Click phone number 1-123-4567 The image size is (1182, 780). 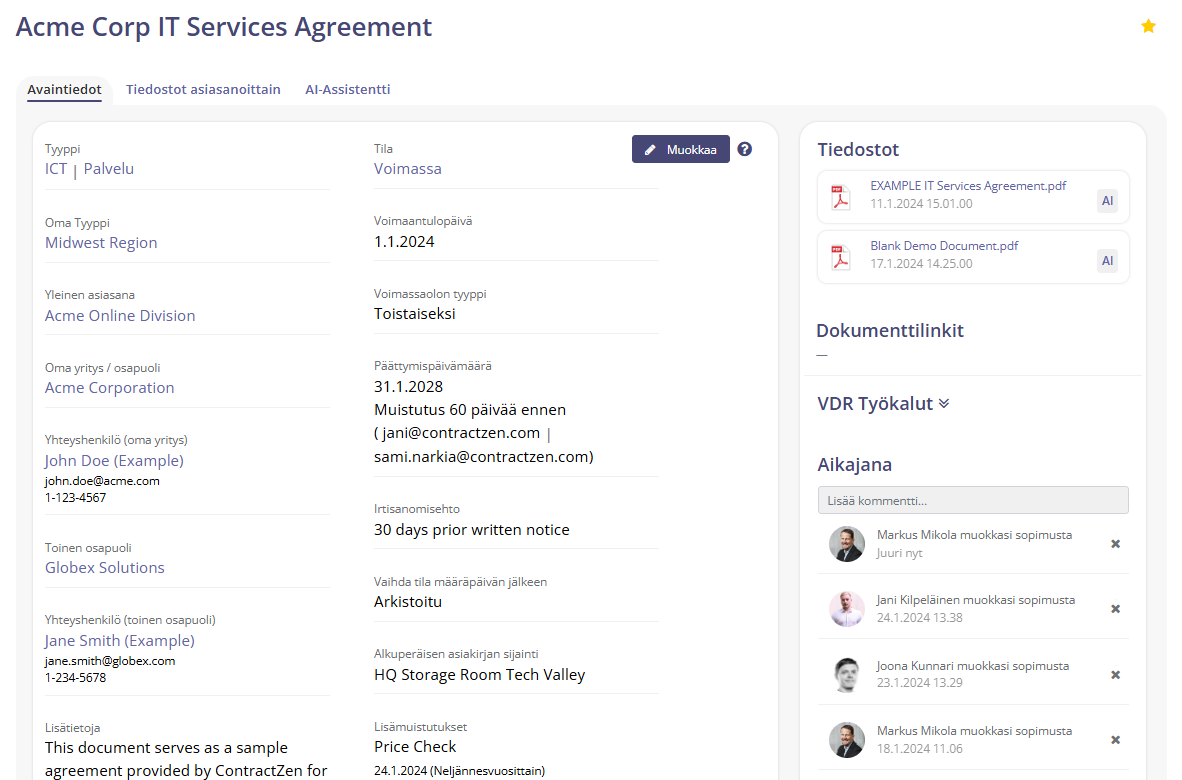[x=75, y=497]
